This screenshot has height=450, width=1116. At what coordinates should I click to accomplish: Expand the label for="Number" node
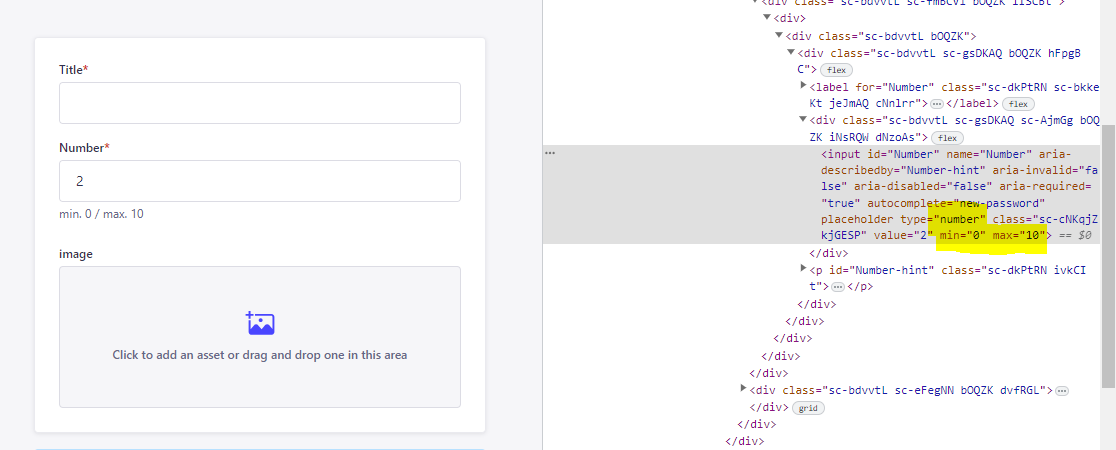pos(804,86)
